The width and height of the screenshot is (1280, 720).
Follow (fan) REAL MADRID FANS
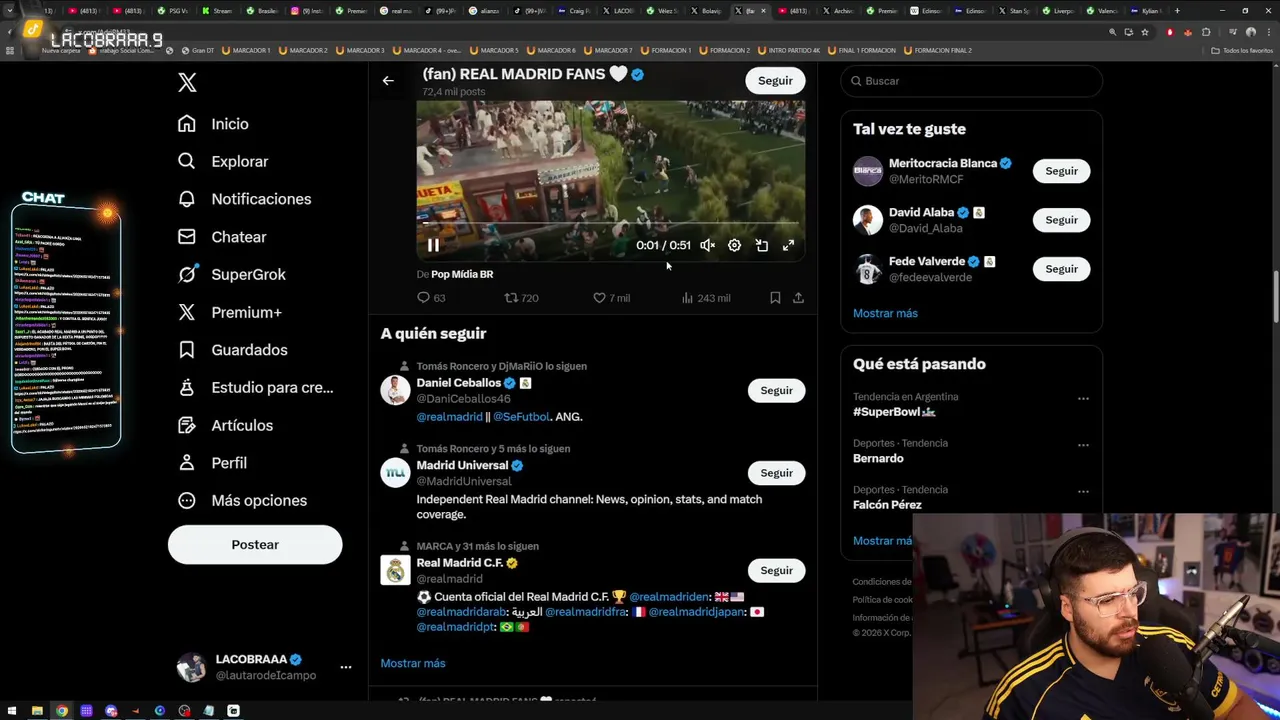775,81
